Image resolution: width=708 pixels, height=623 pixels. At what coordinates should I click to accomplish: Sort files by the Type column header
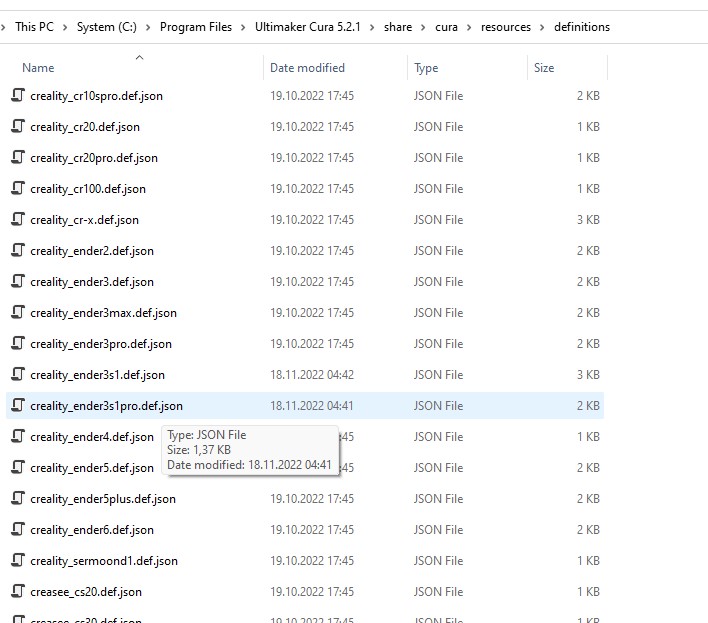pos(426,68)
